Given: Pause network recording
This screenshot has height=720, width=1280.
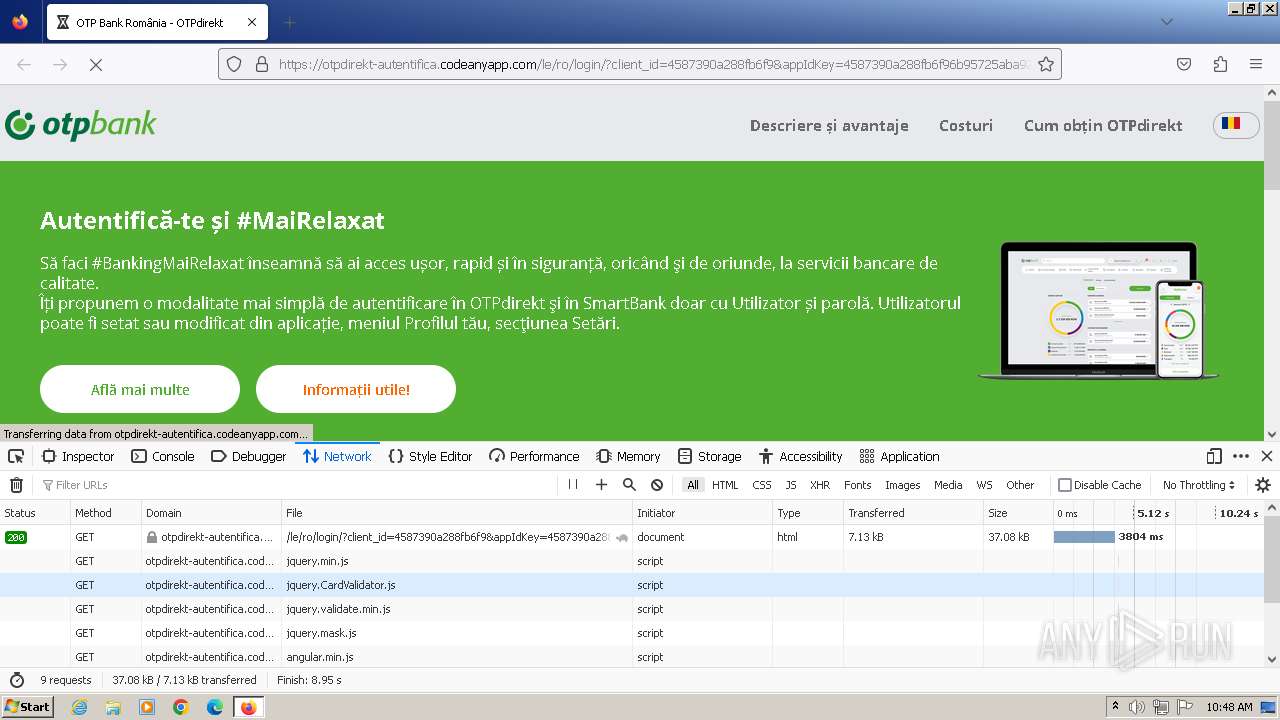Looking at the screenshot, I should click(573, 485).
